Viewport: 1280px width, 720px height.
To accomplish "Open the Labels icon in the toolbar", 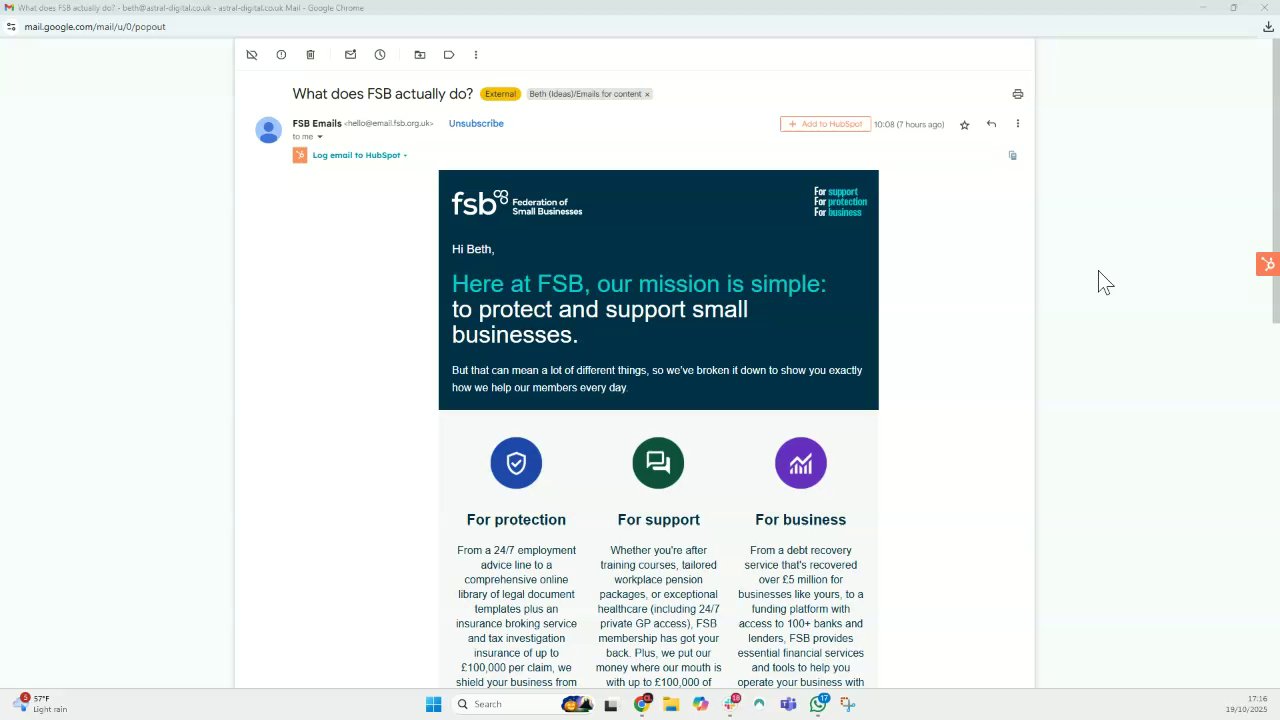I will coord(449,55).
